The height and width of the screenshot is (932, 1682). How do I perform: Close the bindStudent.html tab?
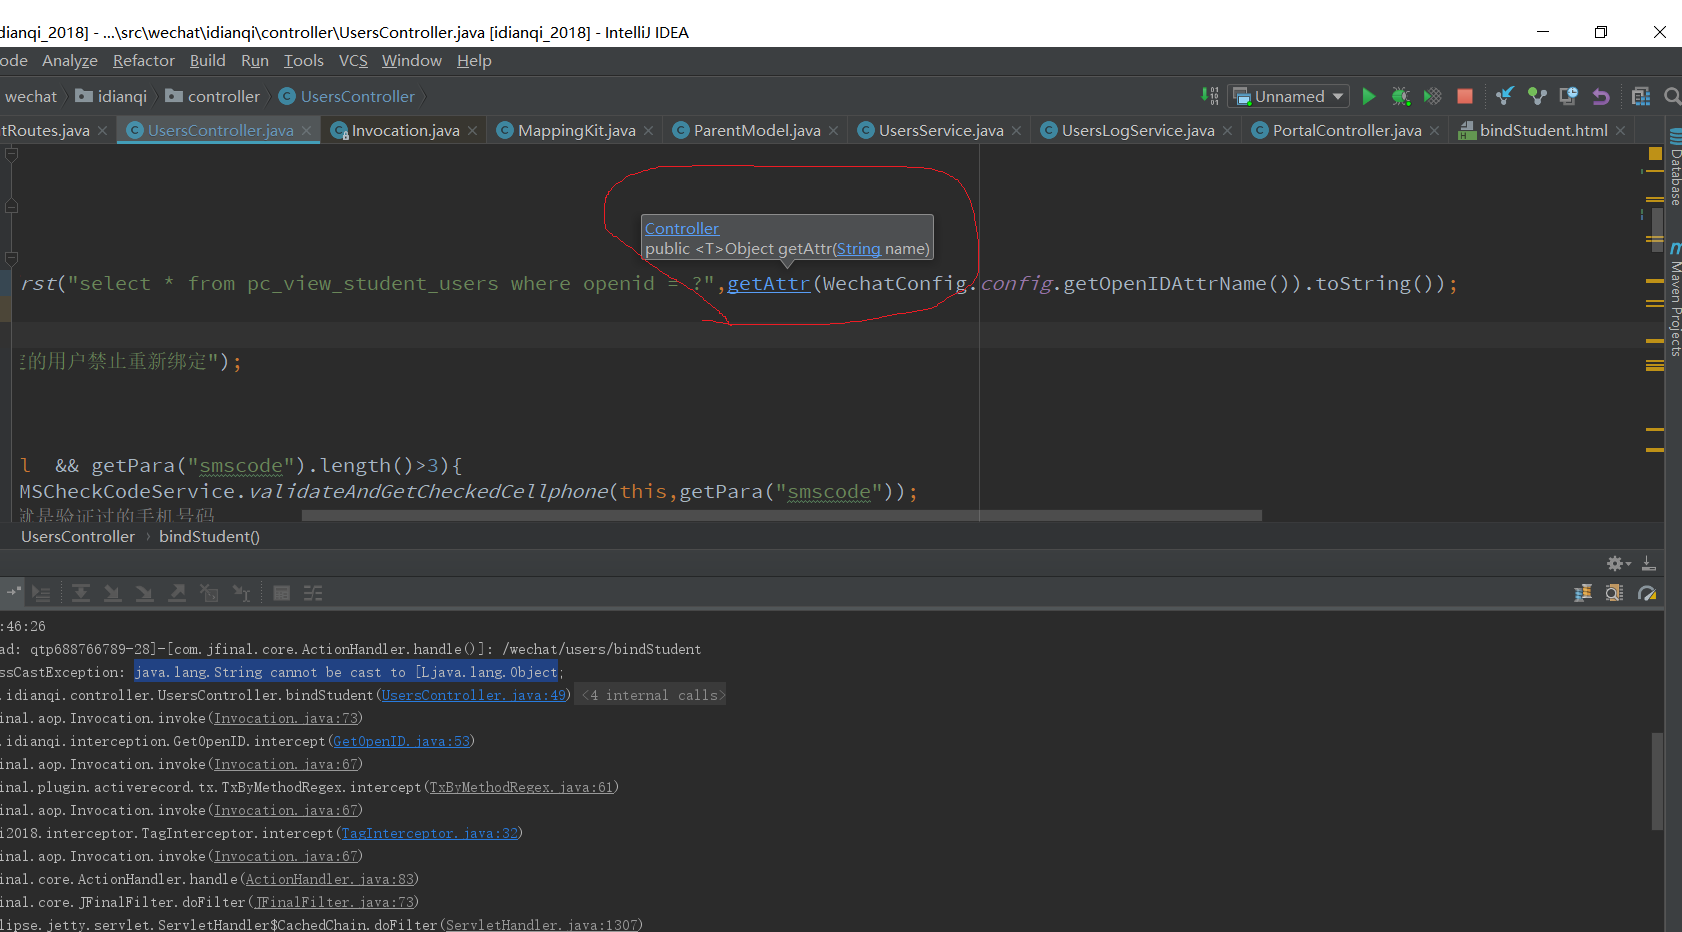pos(1621,131)
